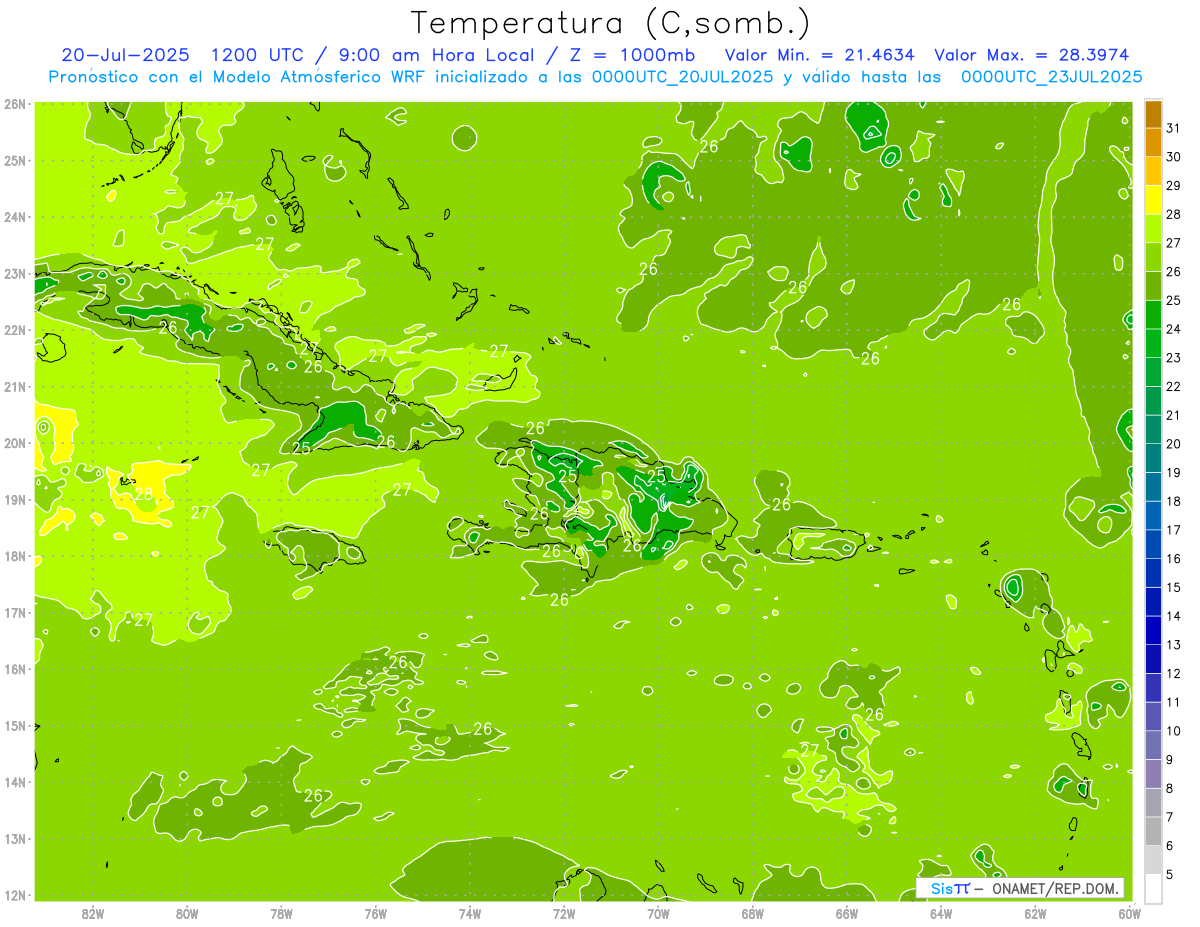The width and height of the screenshot is (1200, 927).
Task: Click the longitude axis label 82W
Action: [93, 912]
